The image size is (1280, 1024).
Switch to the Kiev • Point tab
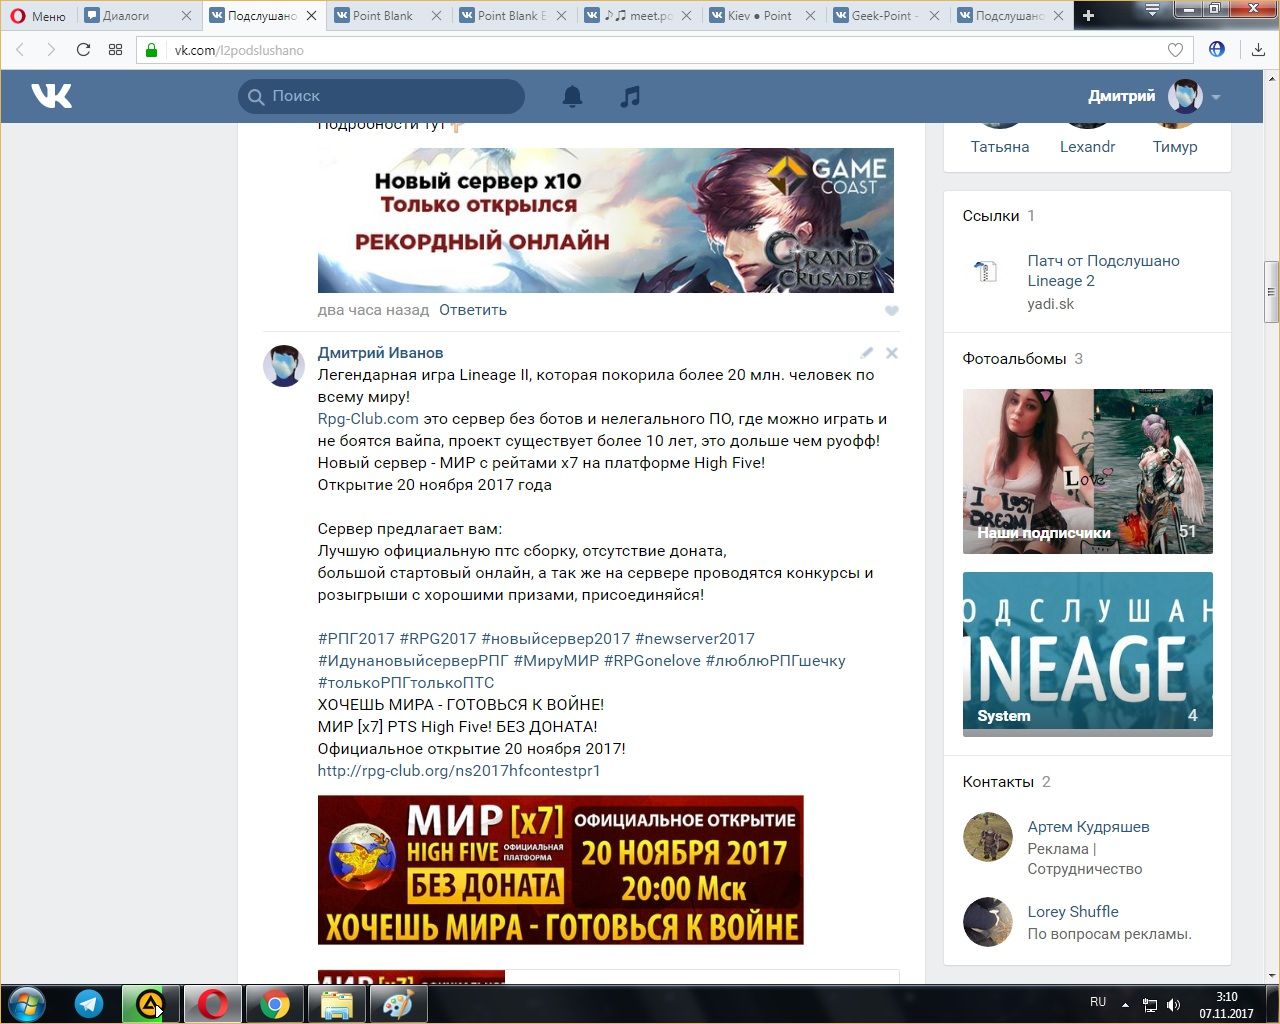[x=759, y=15]
